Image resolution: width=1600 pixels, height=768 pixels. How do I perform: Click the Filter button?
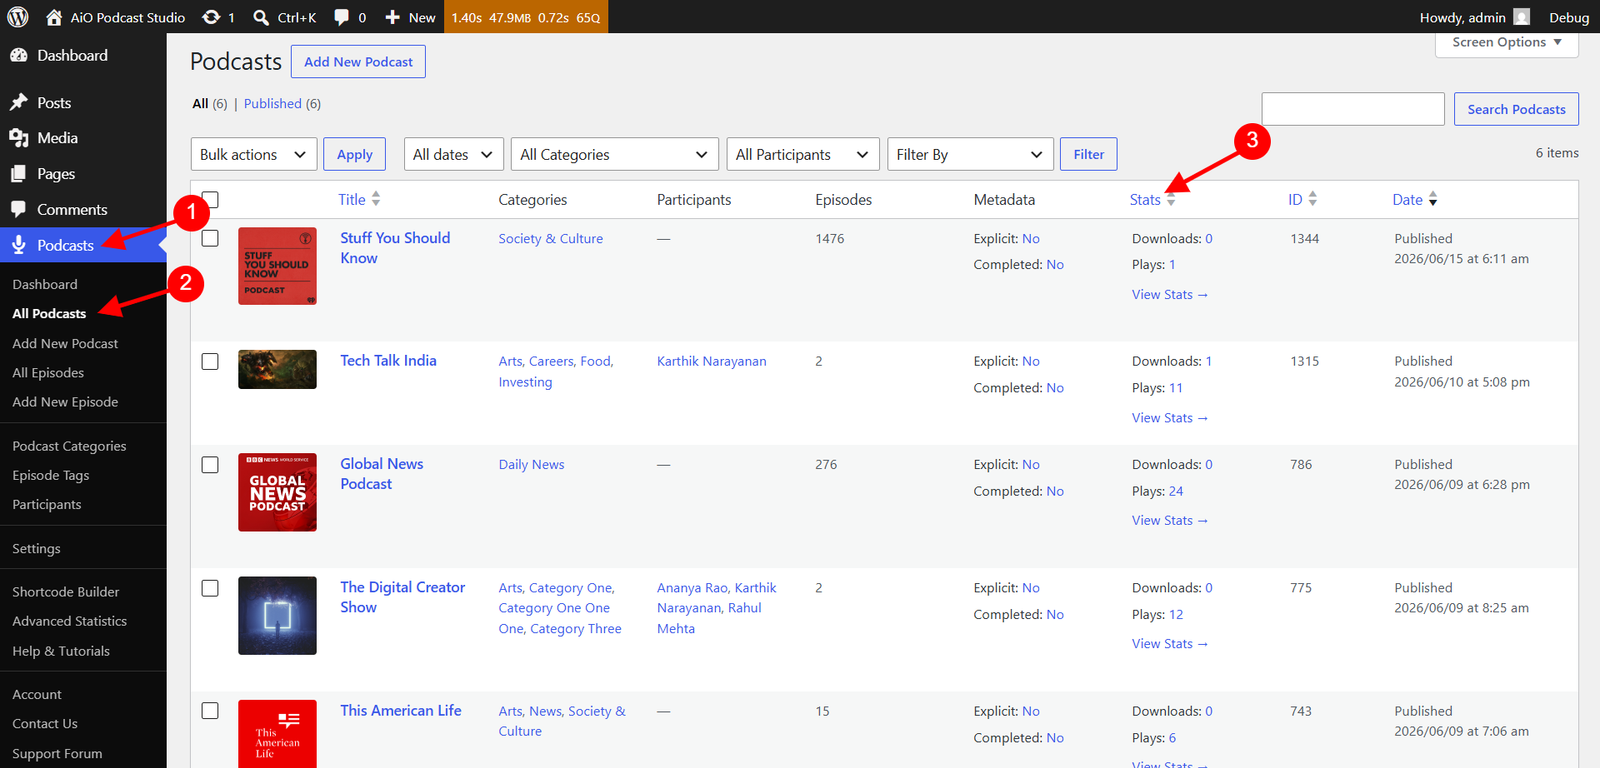1089,154
